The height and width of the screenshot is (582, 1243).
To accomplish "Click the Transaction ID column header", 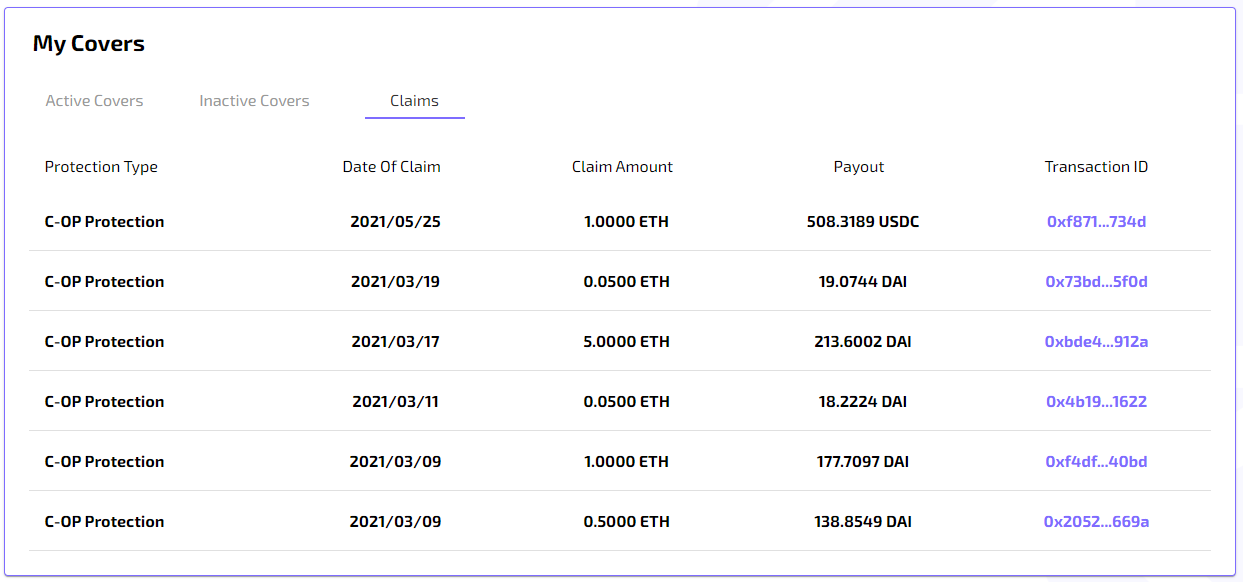I will 1096,167.
